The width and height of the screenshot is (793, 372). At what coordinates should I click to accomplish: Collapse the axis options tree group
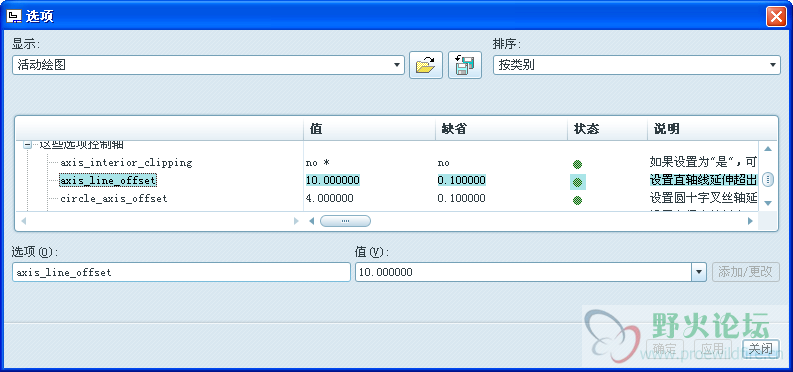point(27,145)
